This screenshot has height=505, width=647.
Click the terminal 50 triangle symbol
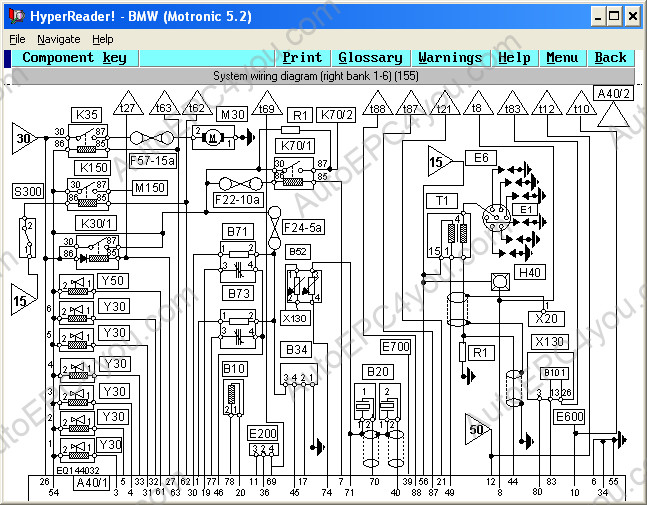(x=476, y=429)
